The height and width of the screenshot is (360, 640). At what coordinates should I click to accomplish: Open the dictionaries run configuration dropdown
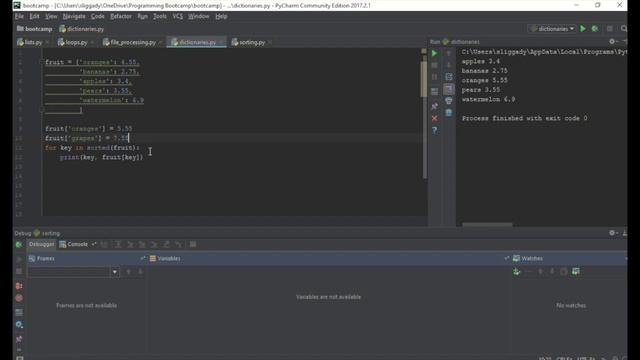pyautogui.click(x=552, y=29)
